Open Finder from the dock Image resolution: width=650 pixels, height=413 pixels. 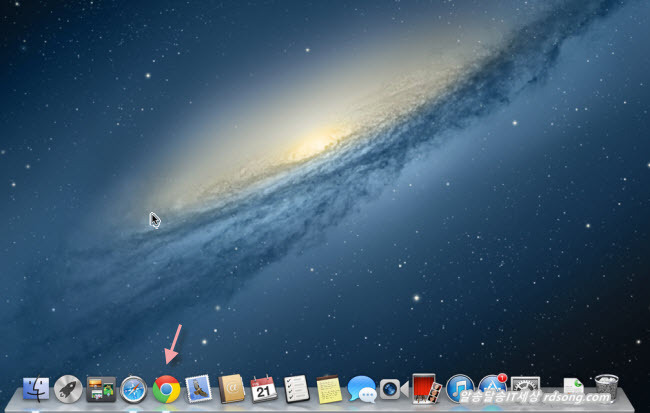[x=37, y=390]
